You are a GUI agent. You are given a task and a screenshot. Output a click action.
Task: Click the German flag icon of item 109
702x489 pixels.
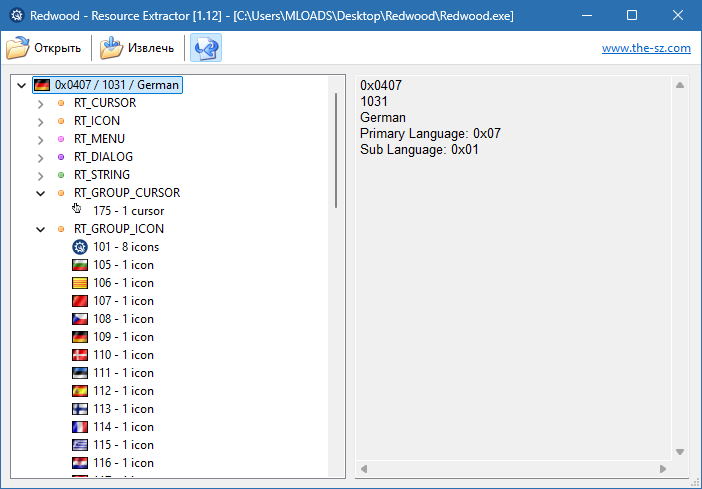[x=80, y=337]
